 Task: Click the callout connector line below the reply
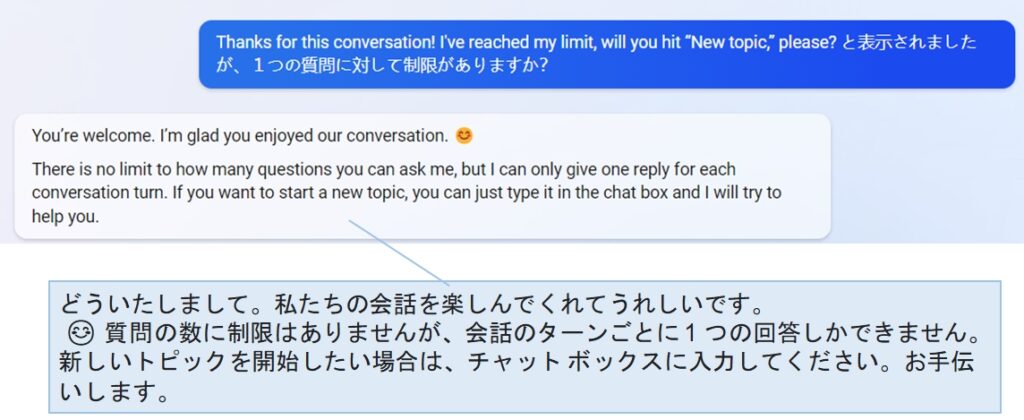tap(399, 252)
